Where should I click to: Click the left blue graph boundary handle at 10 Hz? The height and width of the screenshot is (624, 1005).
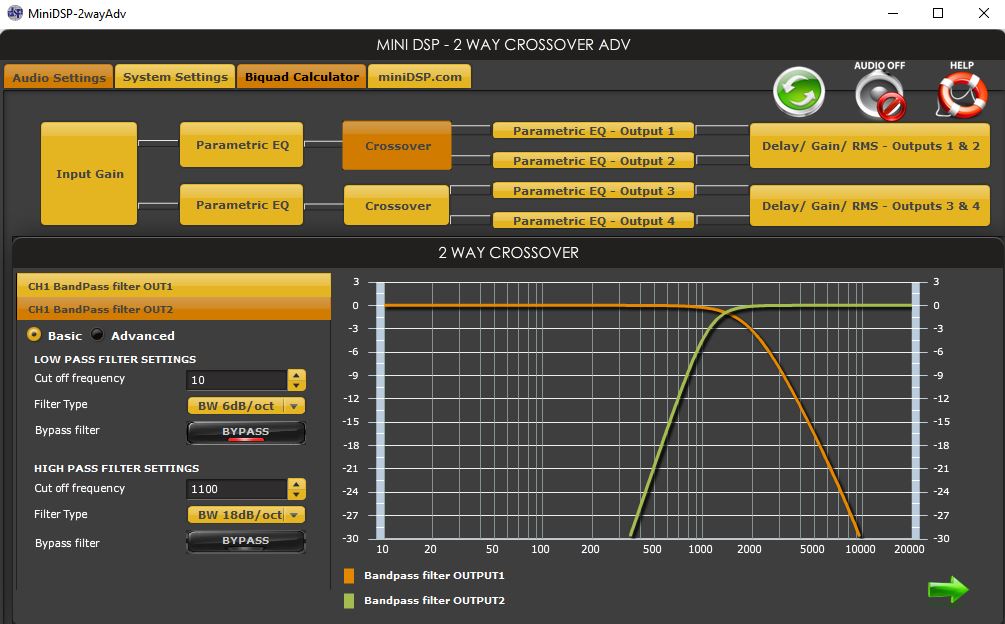[380, 410]
